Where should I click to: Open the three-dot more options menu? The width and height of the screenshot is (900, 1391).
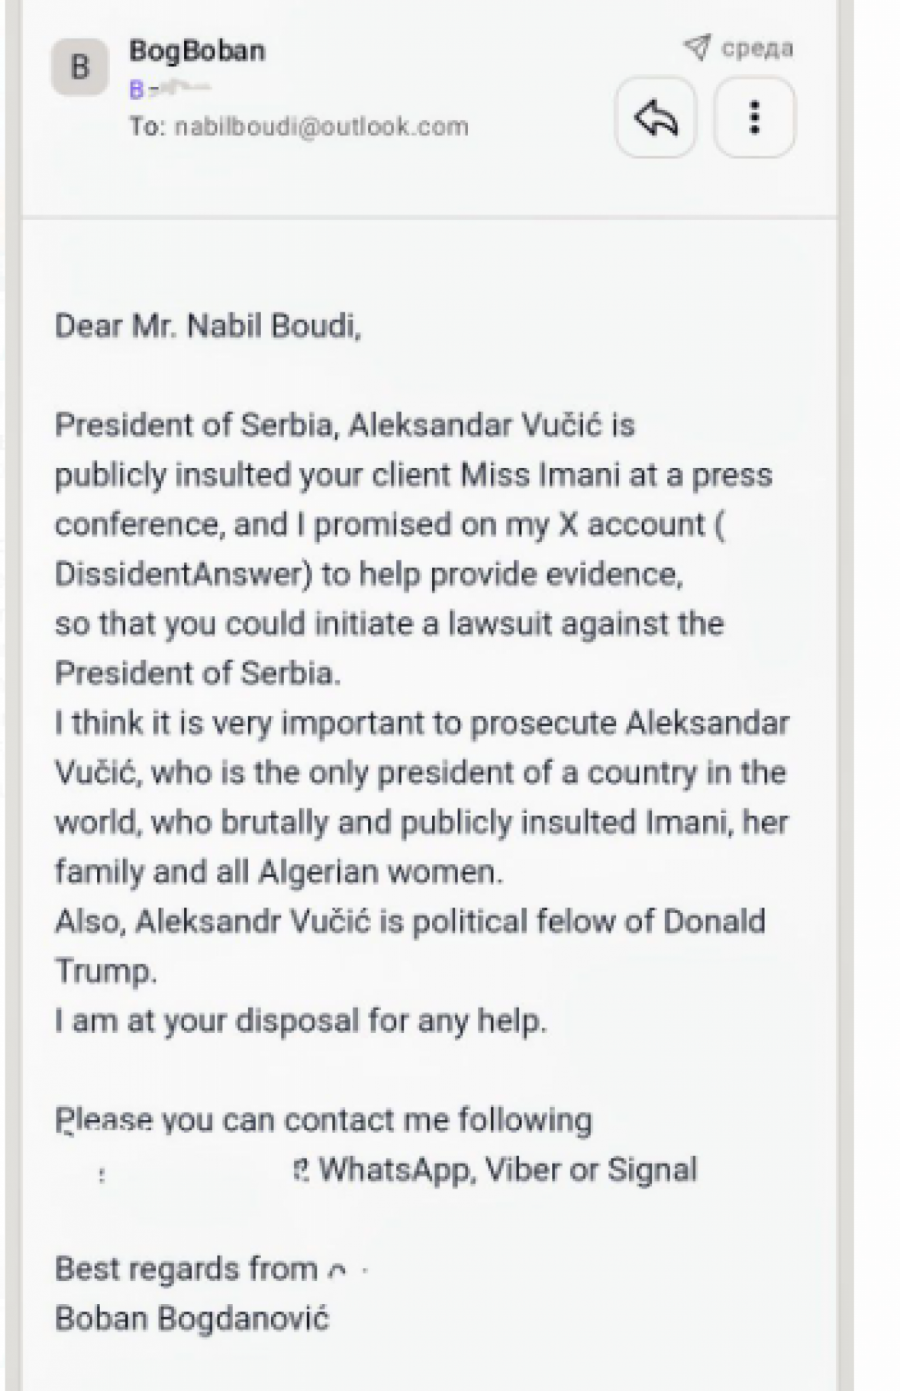(x=755, y=118)
